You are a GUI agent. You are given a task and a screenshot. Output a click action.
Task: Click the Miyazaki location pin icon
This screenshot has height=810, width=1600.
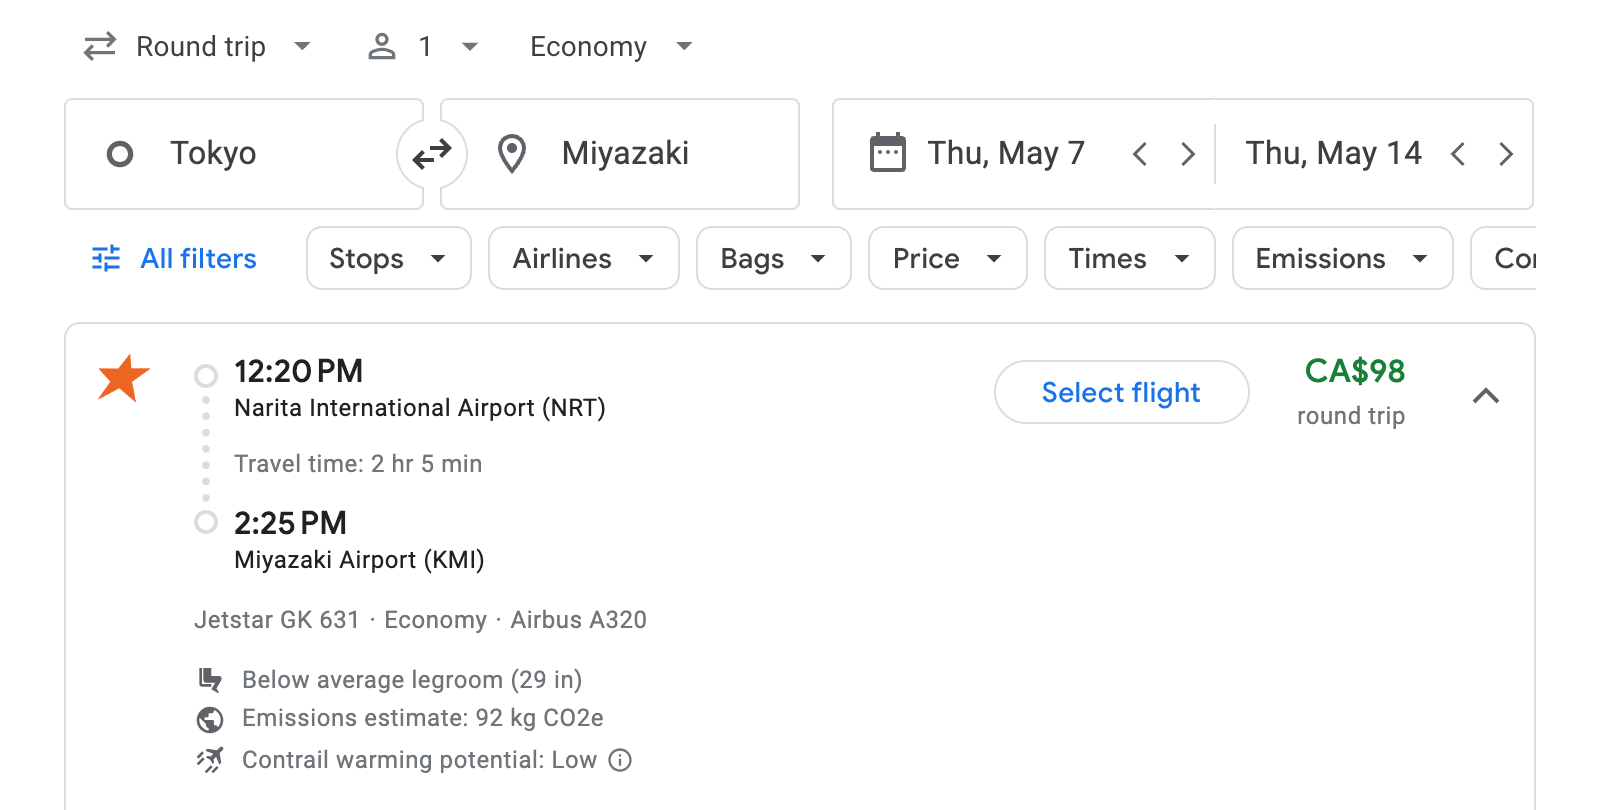(511, 153)
